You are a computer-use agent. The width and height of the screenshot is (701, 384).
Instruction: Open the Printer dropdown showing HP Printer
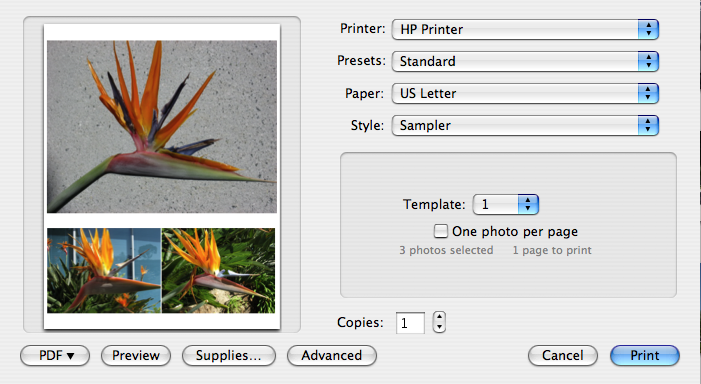coord(525,30)
